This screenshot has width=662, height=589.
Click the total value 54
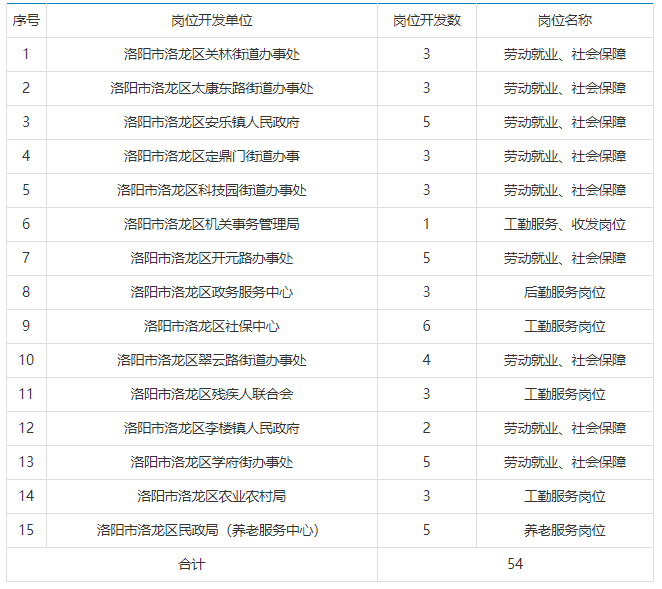(515, 564)
